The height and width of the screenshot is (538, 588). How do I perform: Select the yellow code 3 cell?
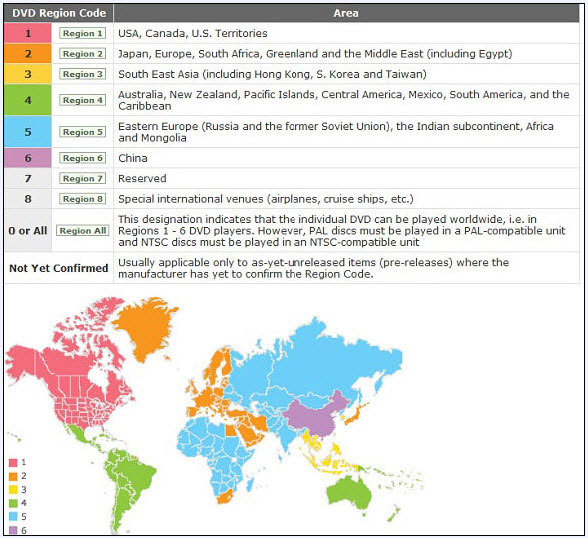28,74
